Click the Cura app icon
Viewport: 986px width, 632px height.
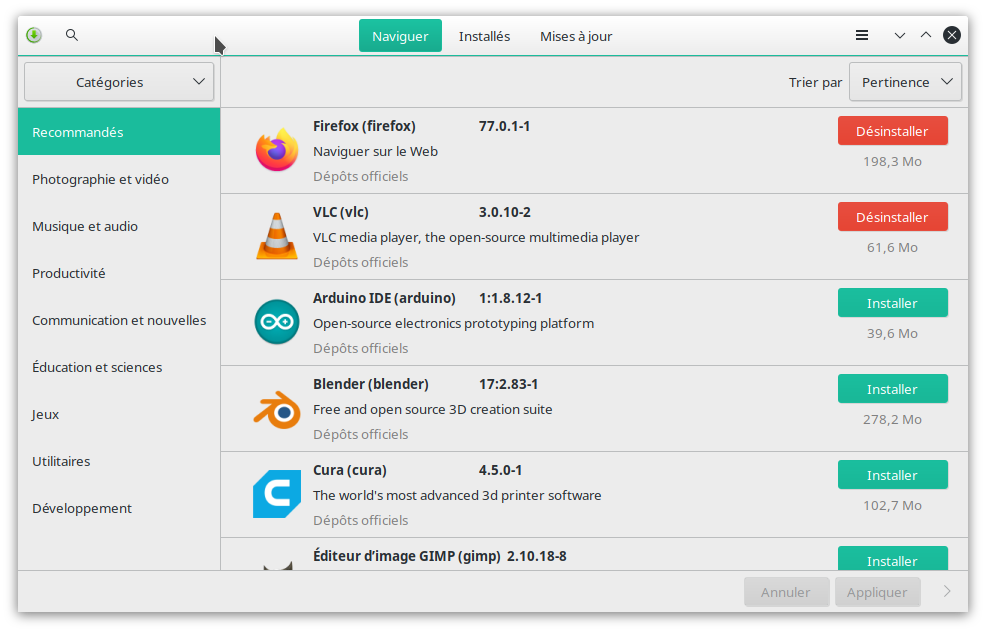point(277,494)
